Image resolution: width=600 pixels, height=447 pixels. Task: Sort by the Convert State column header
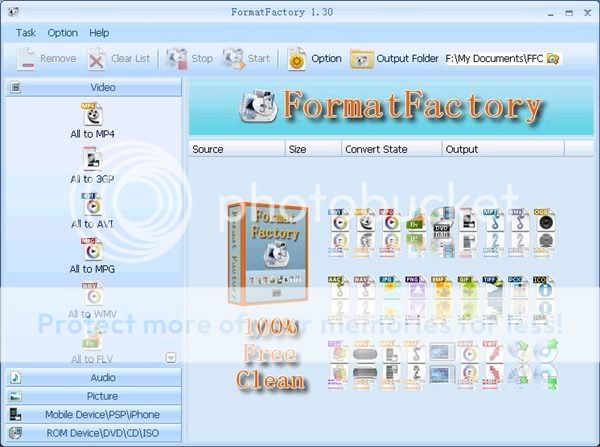[x=391, y=149]
